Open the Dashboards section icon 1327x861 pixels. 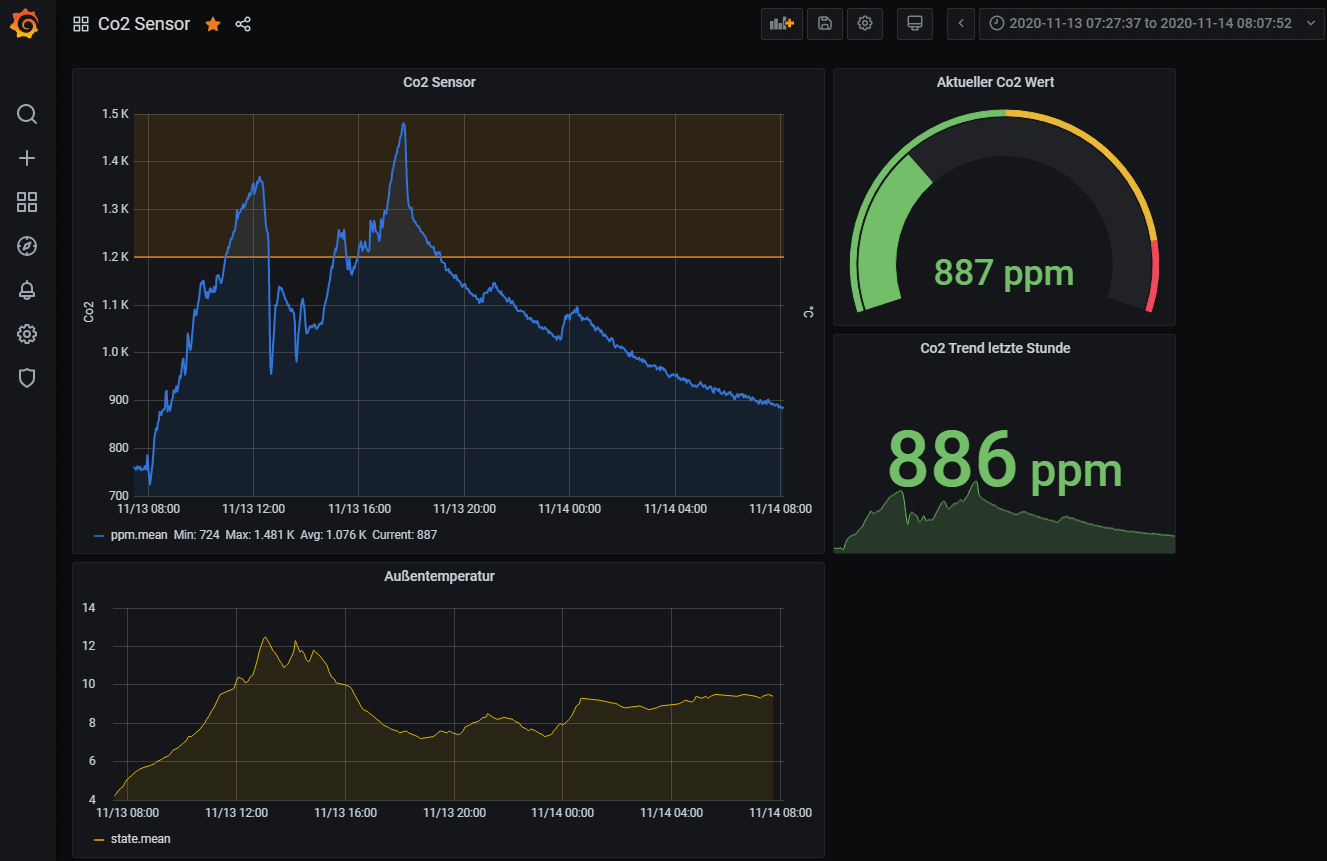(x=27, y=202)
